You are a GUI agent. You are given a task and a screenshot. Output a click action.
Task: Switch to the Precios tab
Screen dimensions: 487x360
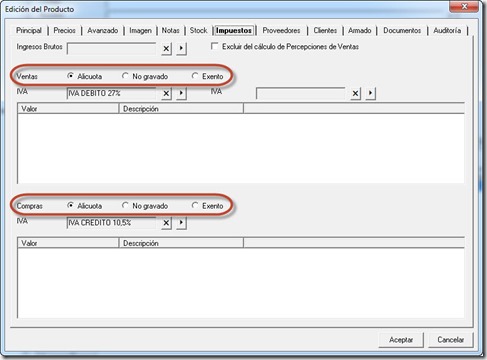click(65, 30)
